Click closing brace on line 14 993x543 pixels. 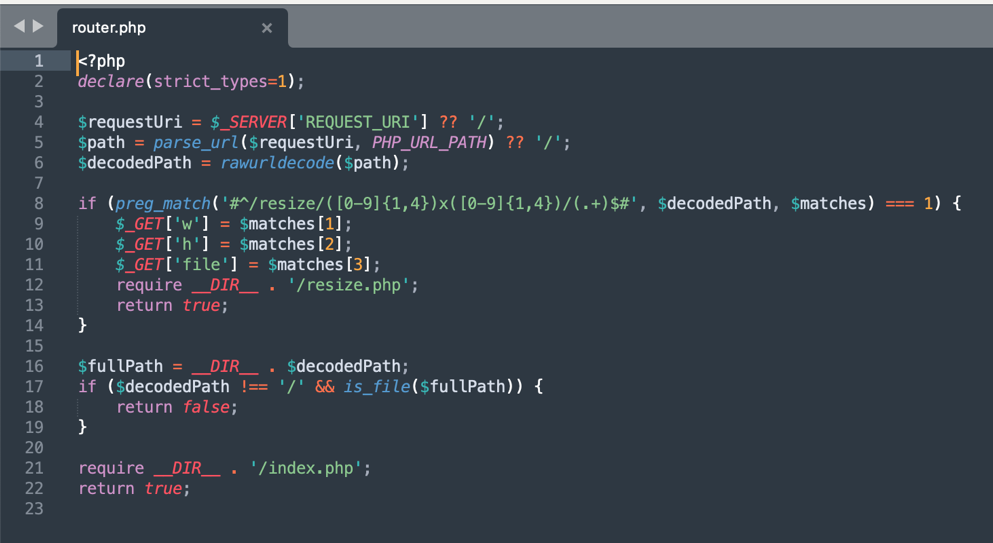point(82,326)
